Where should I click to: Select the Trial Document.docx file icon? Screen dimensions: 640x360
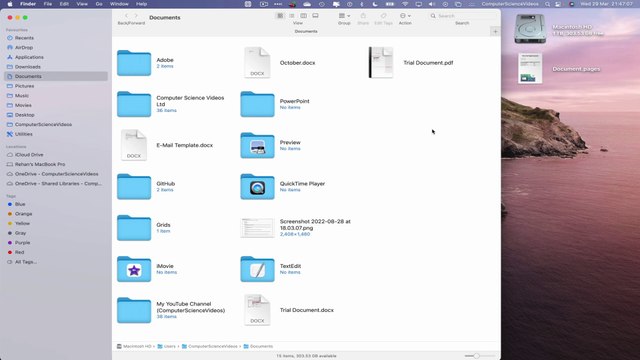pyautogui.click(x=257, y=310)
